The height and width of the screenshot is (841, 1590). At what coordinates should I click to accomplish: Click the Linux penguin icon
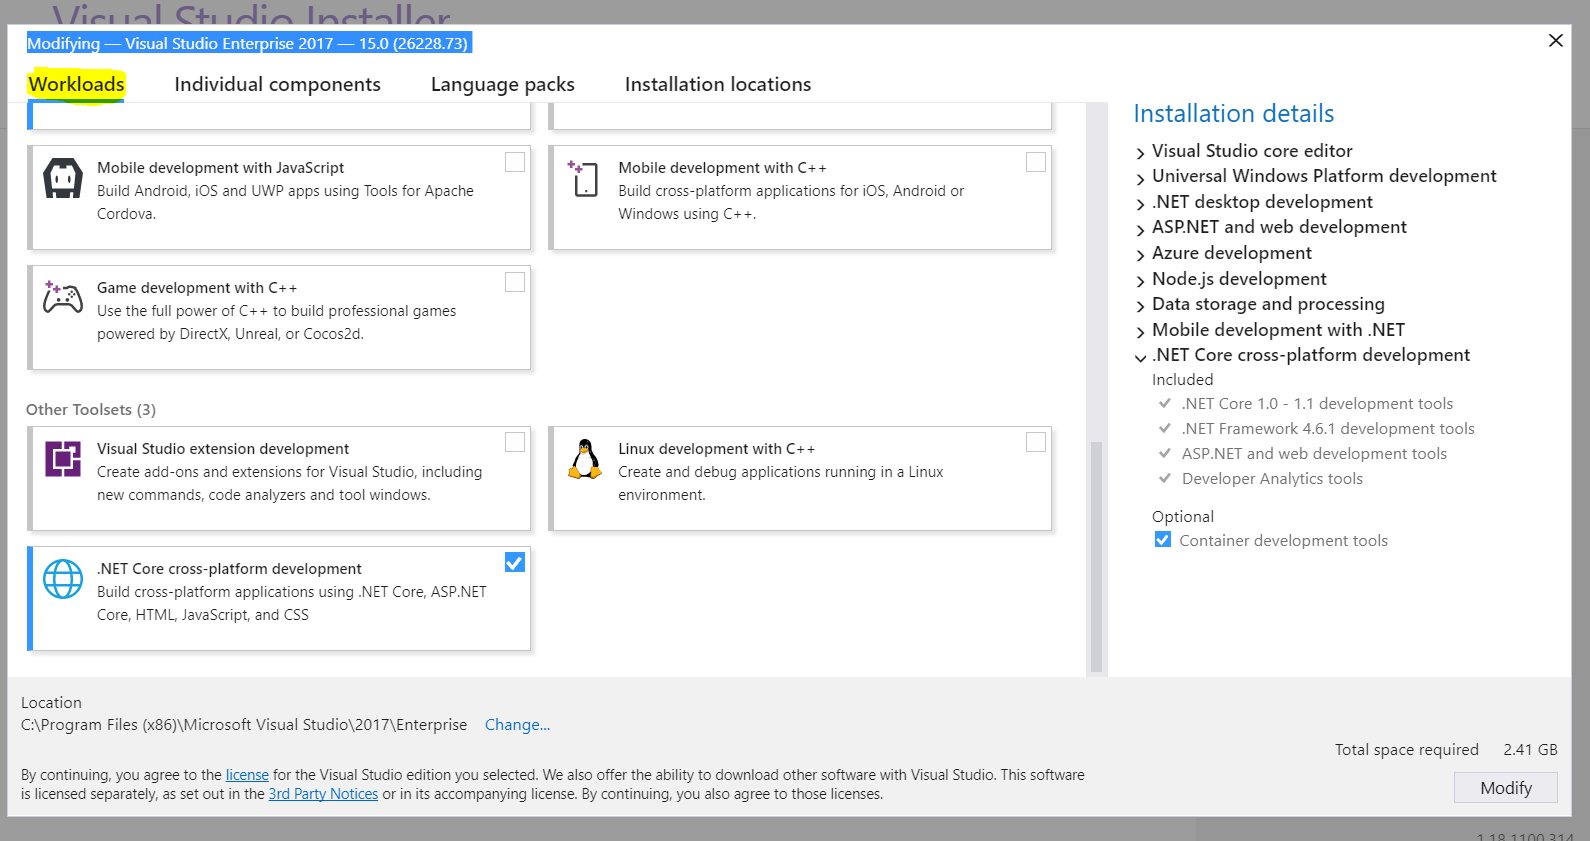(x=585, y=459)
